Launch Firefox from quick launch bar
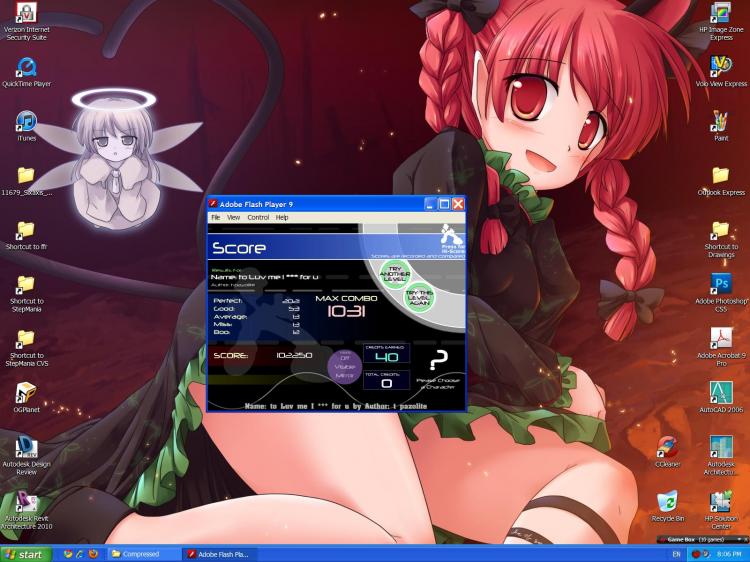This screenshot has height=562, width=750. [93, 554]
